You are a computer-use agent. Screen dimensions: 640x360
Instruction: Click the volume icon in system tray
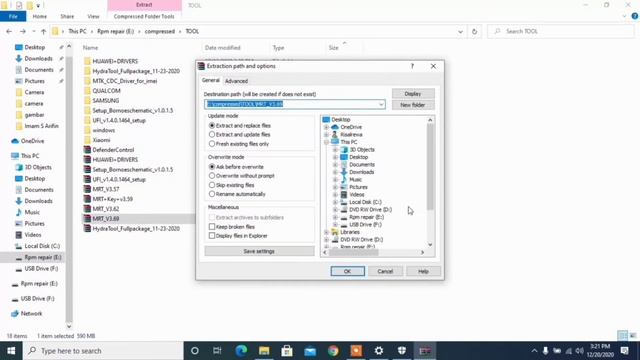click(x=579, y=351)
